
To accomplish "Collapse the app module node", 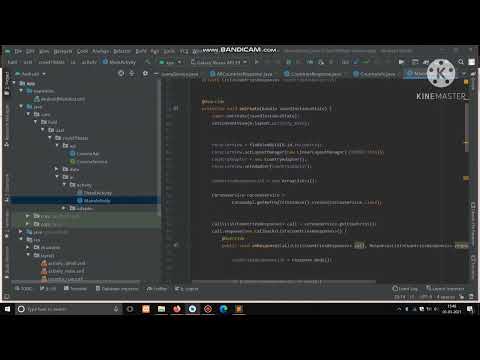I will pos(14,83).
